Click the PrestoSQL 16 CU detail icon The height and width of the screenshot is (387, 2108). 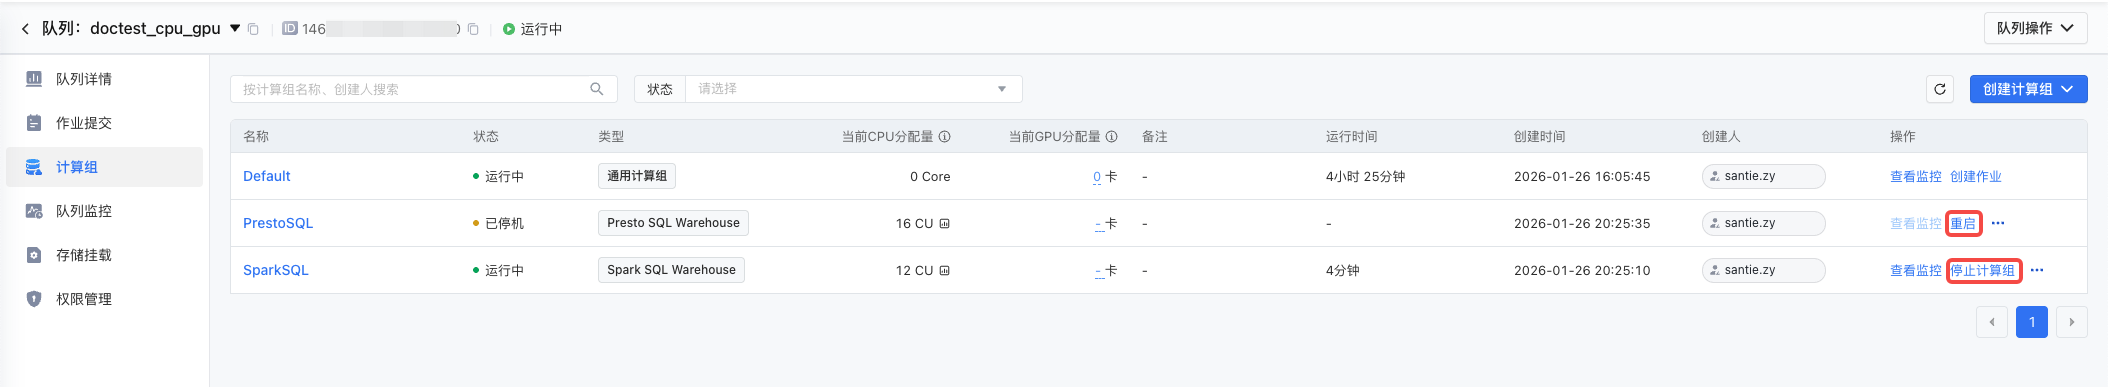coord(944,224)
